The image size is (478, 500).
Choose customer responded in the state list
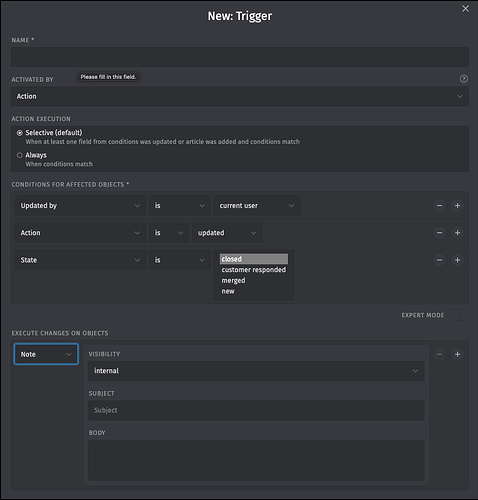tap(254, 270)
